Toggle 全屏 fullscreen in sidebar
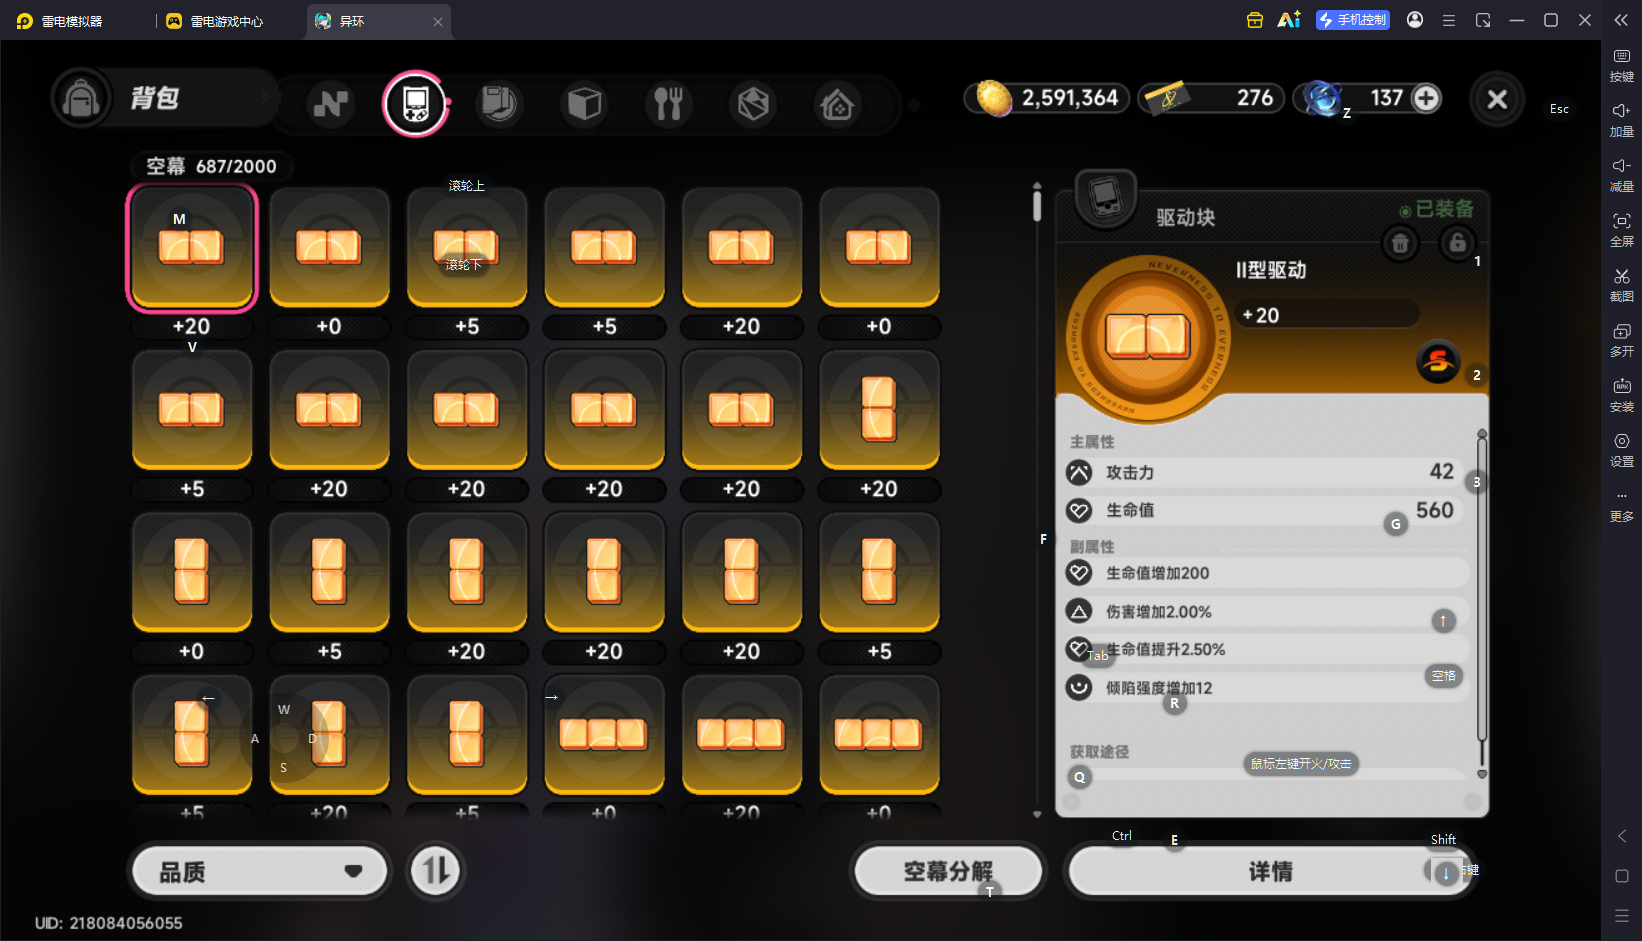This screenshot has height=941, width=1642. [1621, 230]
